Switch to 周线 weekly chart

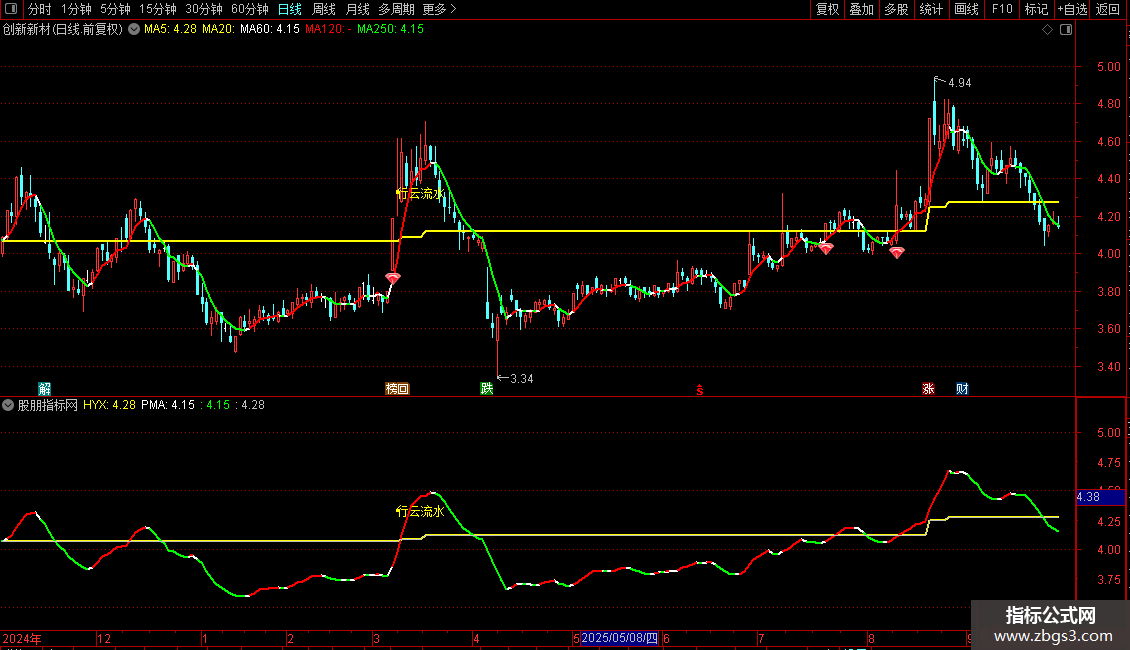pyautogui.click(x=324, y=9)
